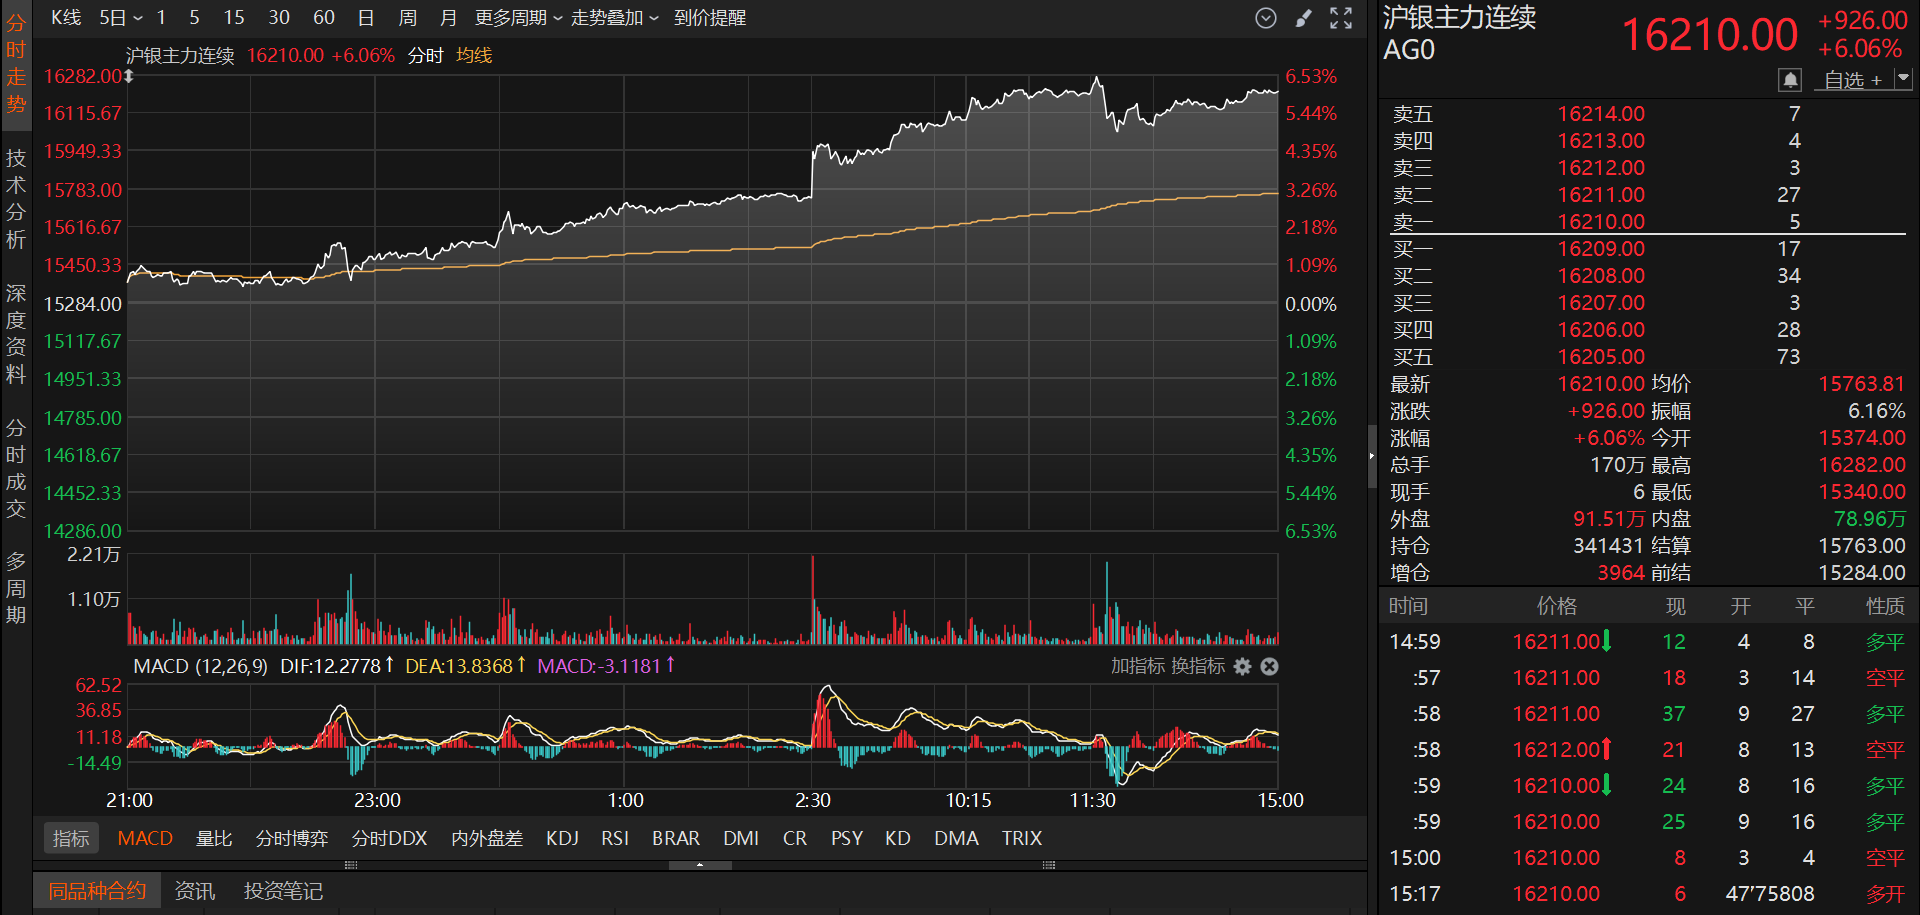The image size is (1920, 915).
Task: Switch to daily 日 period
Action: click(x=366, y=18)
